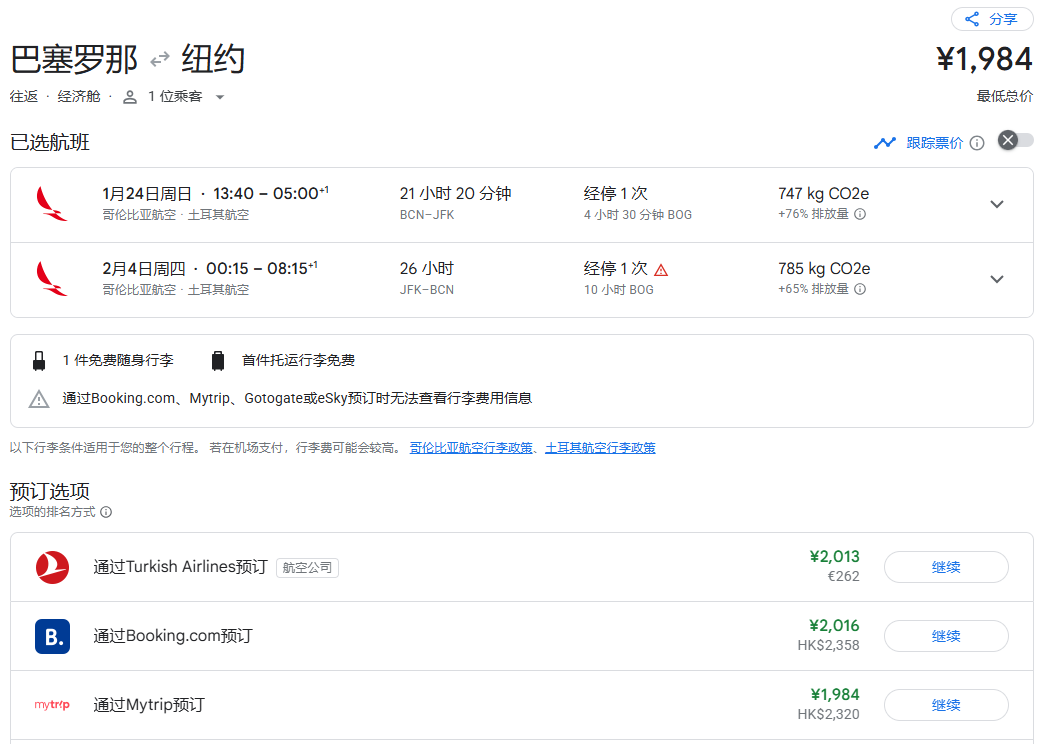Expand the 2月4日周四 flight details
This screenshot has height=744, width=1046.
click(x=997, y=279)
